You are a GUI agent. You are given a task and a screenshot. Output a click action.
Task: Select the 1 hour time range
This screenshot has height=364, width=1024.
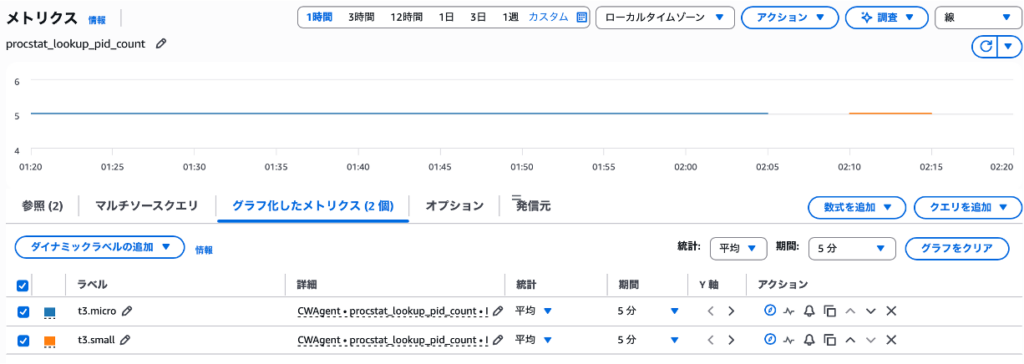[319, 18]
